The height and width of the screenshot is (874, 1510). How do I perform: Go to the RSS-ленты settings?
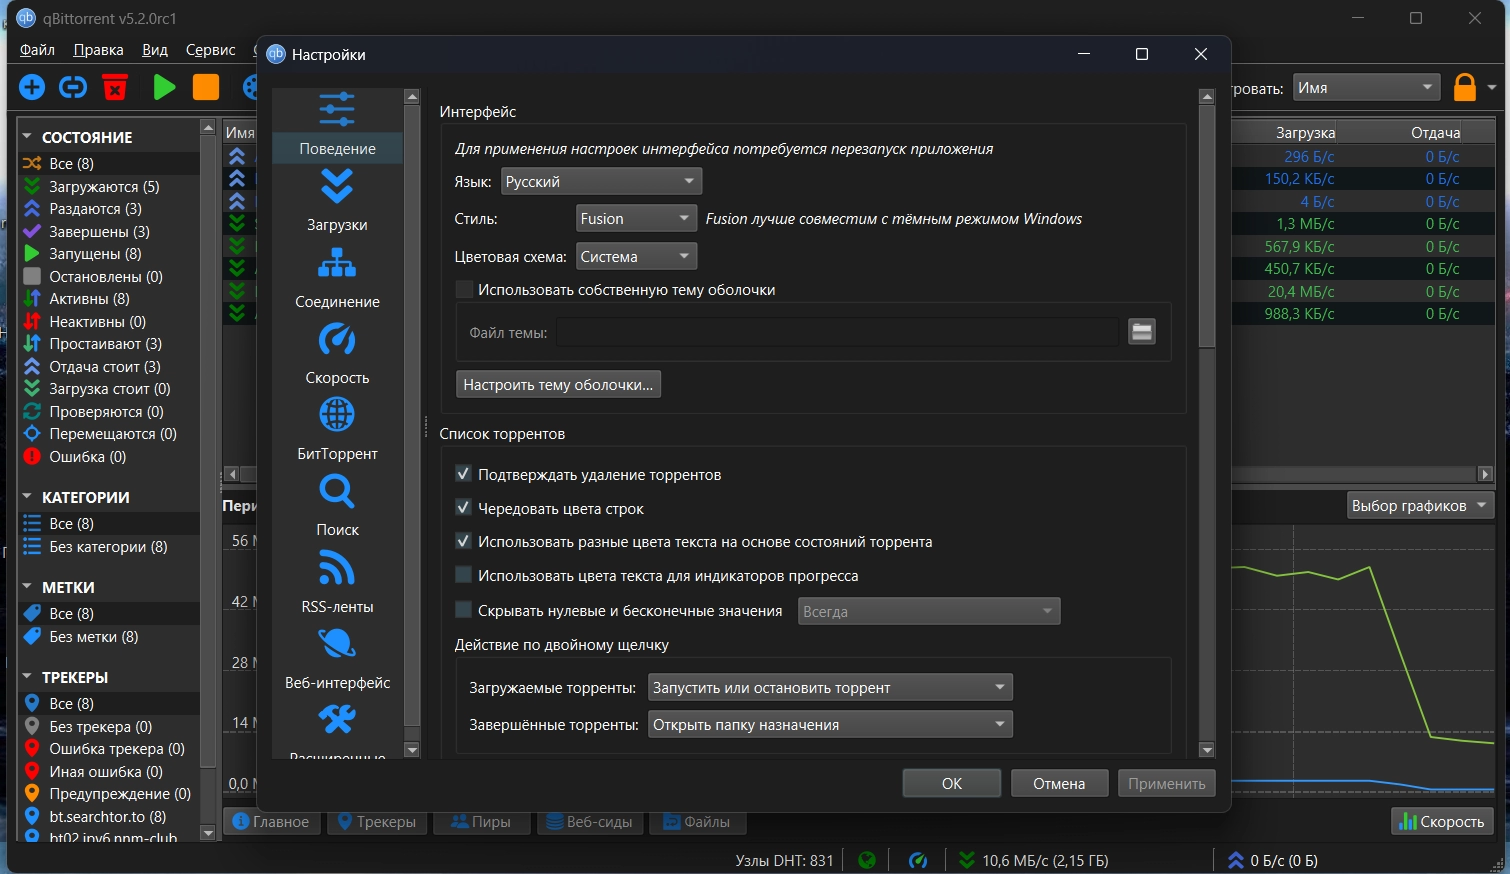(x=337, y=583)
